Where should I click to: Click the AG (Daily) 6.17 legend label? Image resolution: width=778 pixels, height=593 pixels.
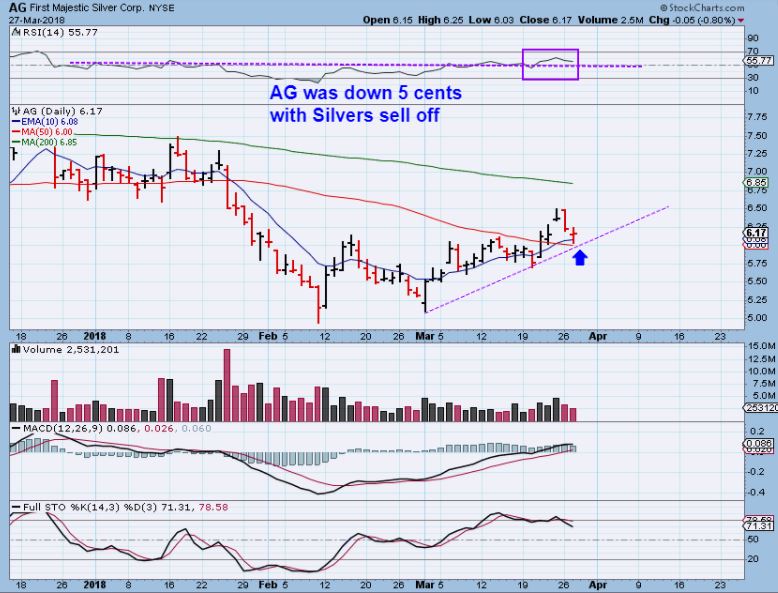point(62,112)
